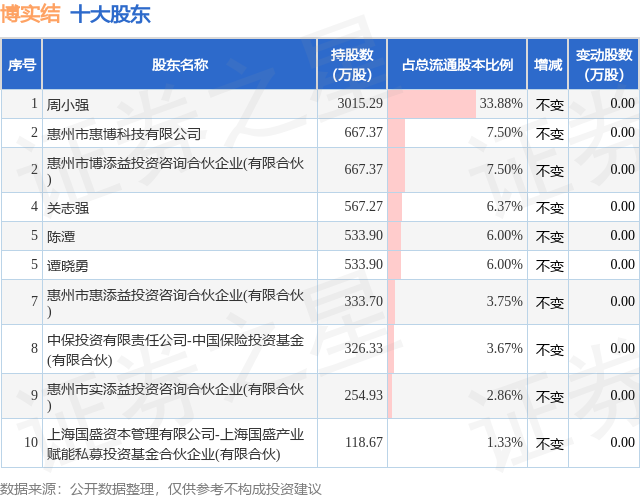Screen dimensions: 640x498
Task: Click shareholding value 326.33
Action: click(364, 348)
